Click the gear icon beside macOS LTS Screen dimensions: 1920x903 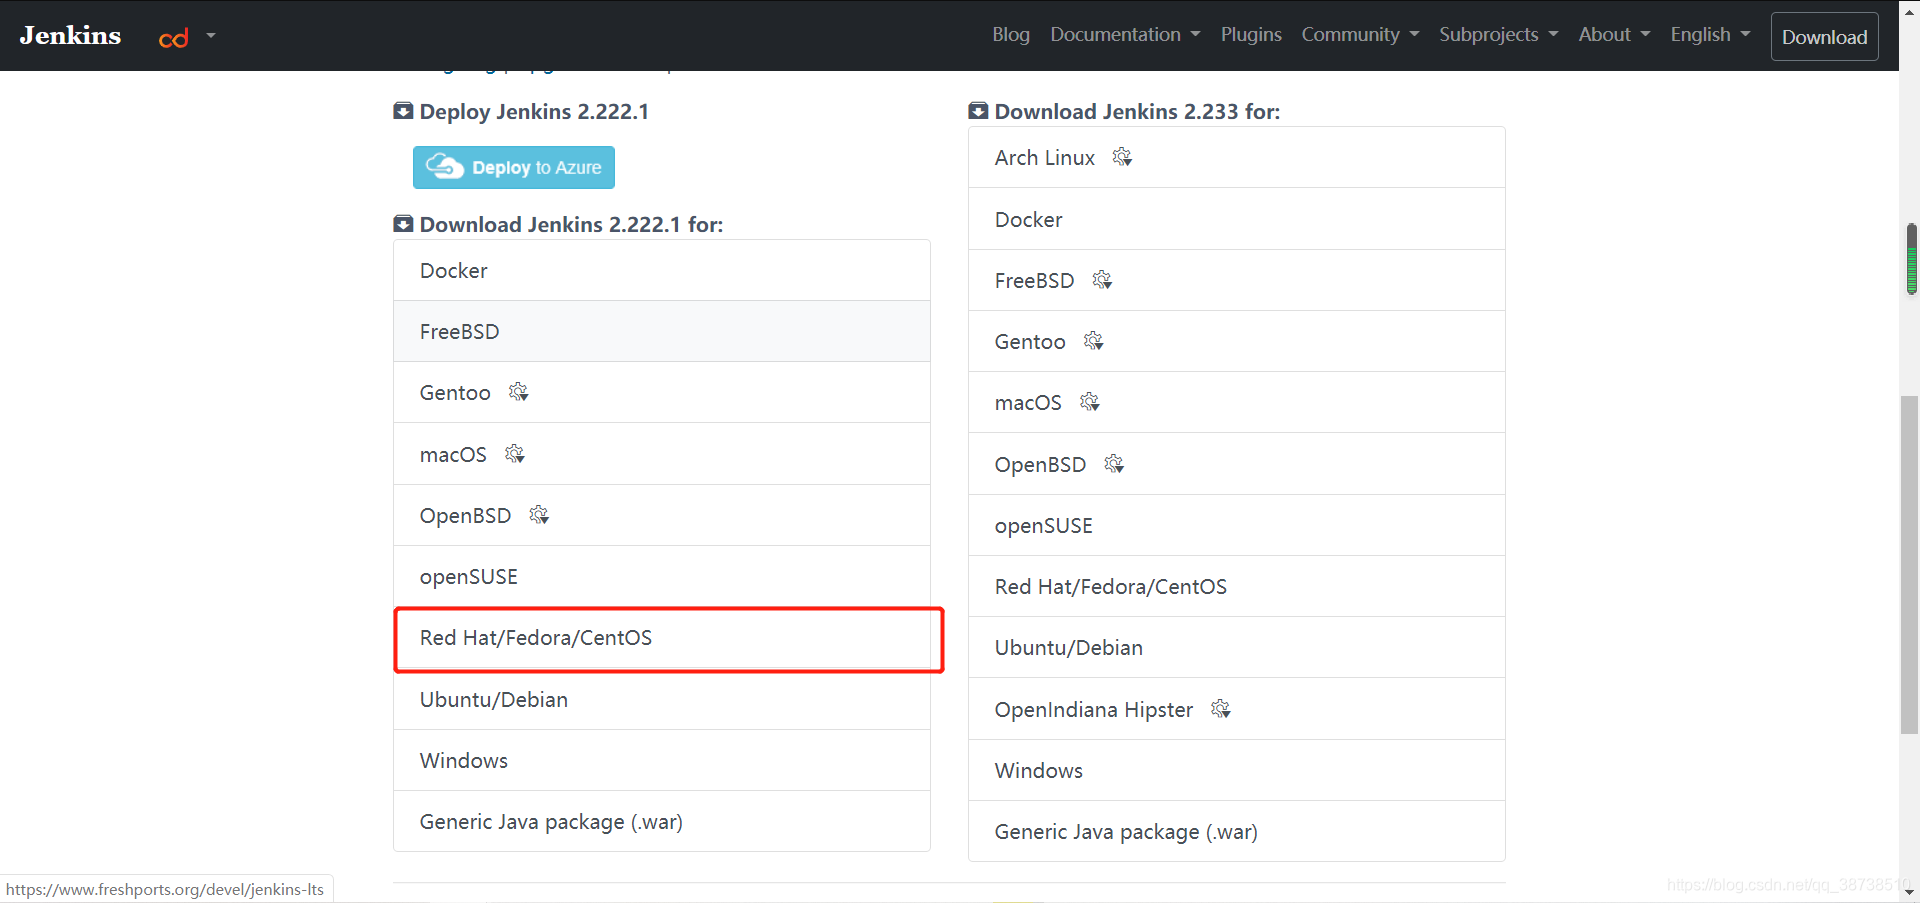point(515,454)
